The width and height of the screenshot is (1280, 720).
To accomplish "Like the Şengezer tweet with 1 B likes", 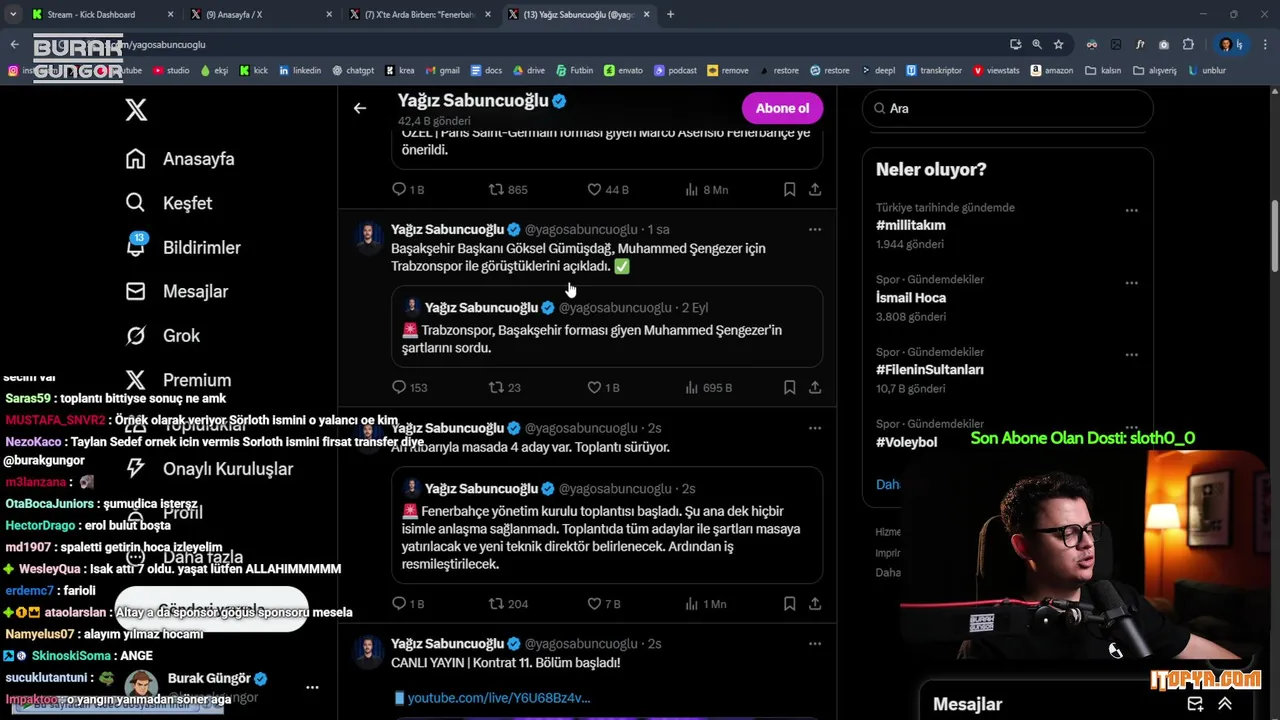I will 603,387.
